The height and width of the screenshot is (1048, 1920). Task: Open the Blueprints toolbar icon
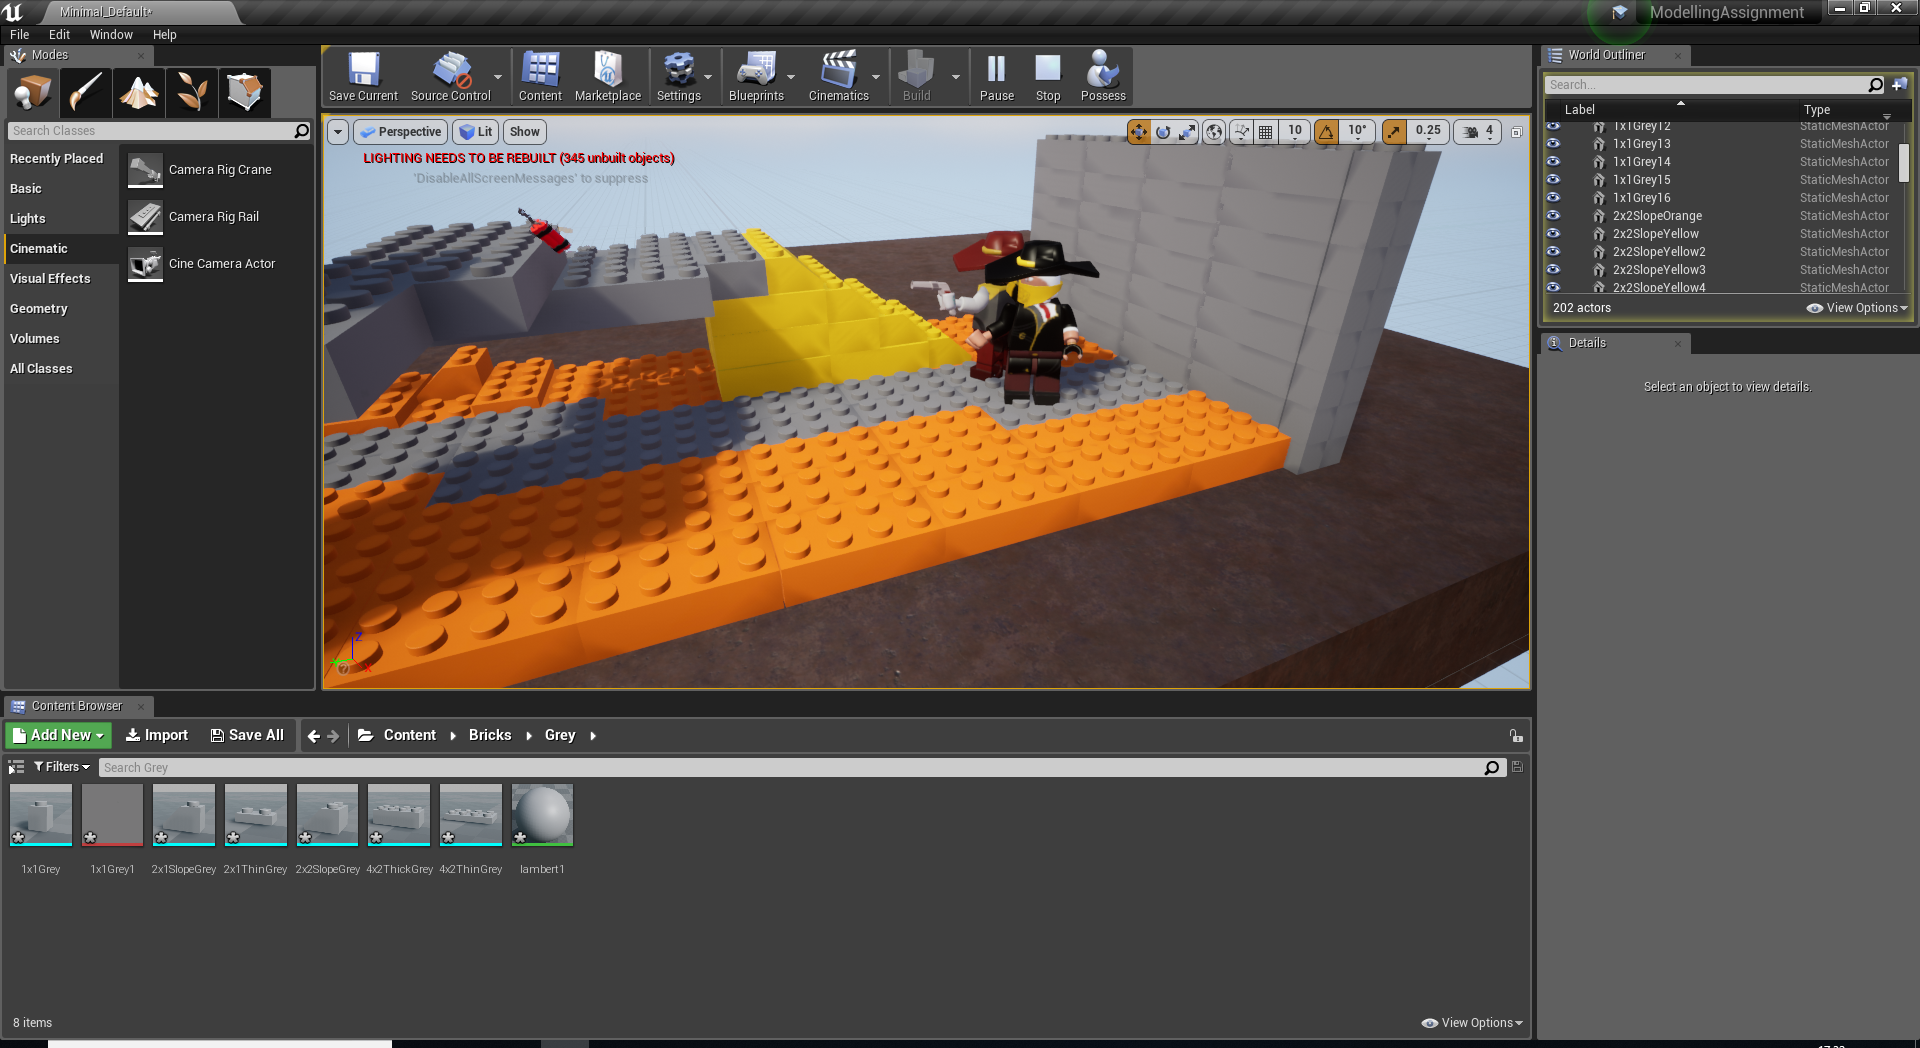pyautogui.click(x=755, y=76)
